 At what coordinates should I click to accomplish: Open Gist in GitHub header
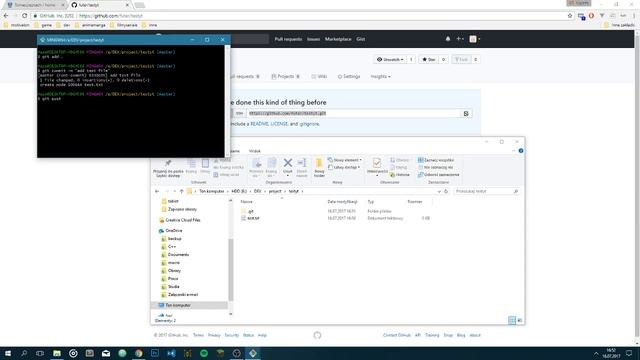coord(361,39)
